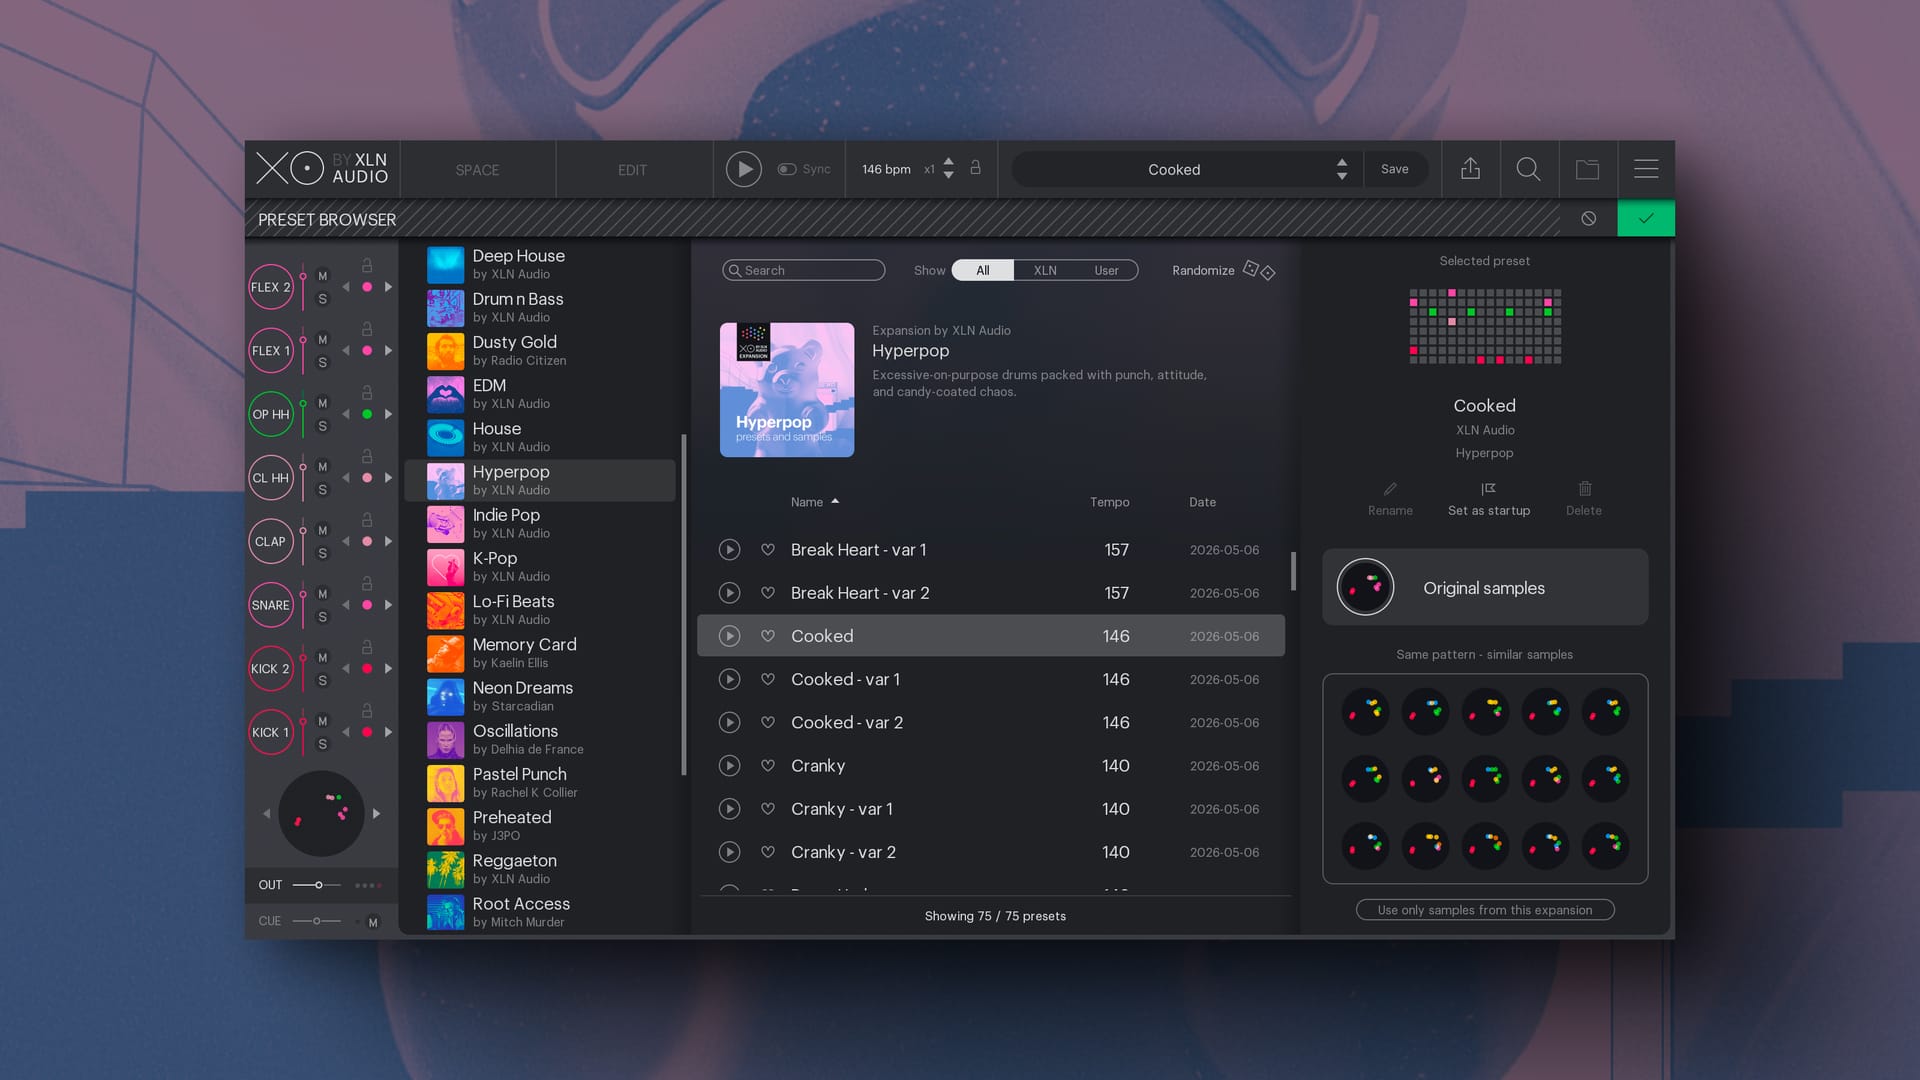Click the tempo lock icon
The height and width of the screenshot is (1080, 1920).
[x=975, y=168]
